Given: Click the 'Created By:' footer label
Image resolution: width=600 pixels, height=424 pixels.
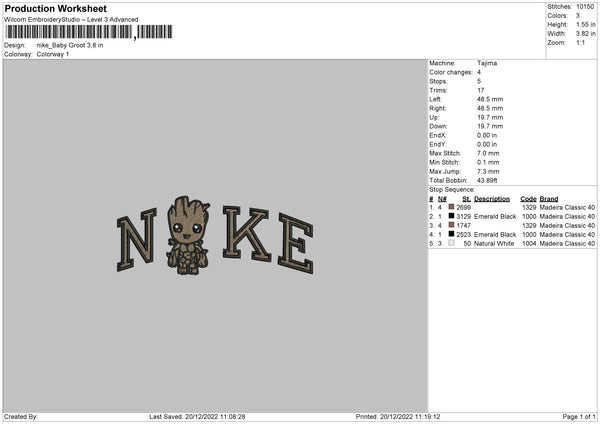Looking at the screenshot, I should 21,416.
